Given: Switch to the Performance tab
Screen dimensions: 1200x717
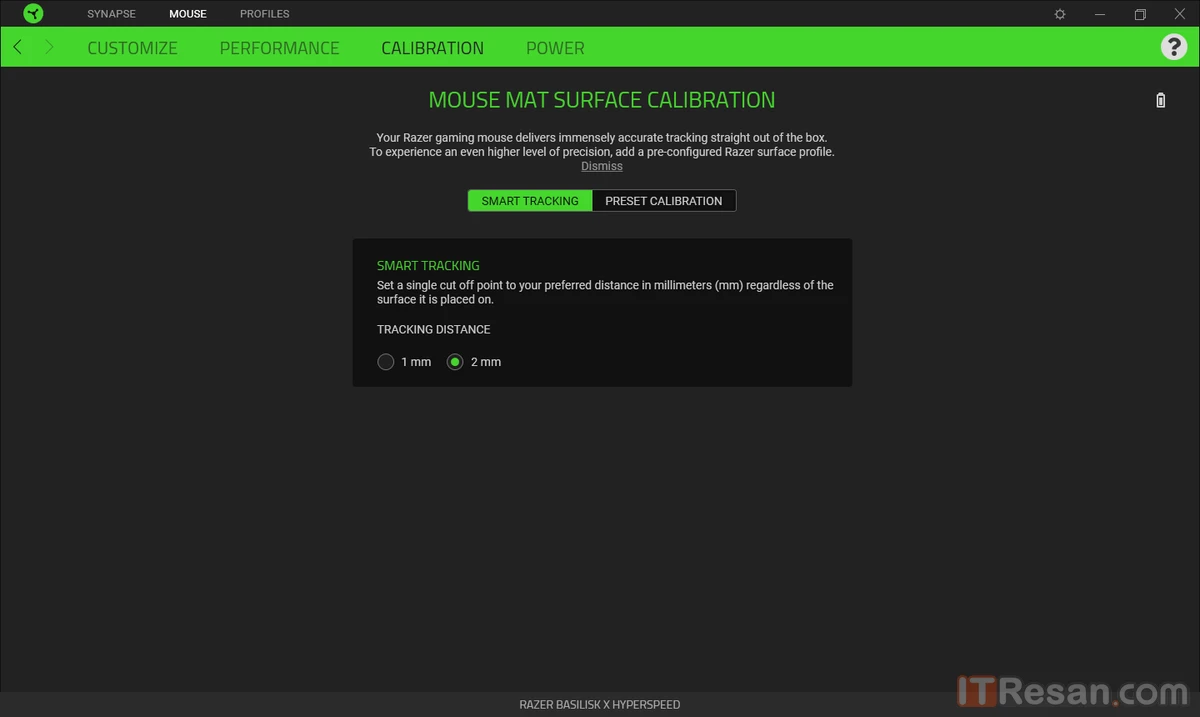Looking at the screenshot, I should pos(279,48).
